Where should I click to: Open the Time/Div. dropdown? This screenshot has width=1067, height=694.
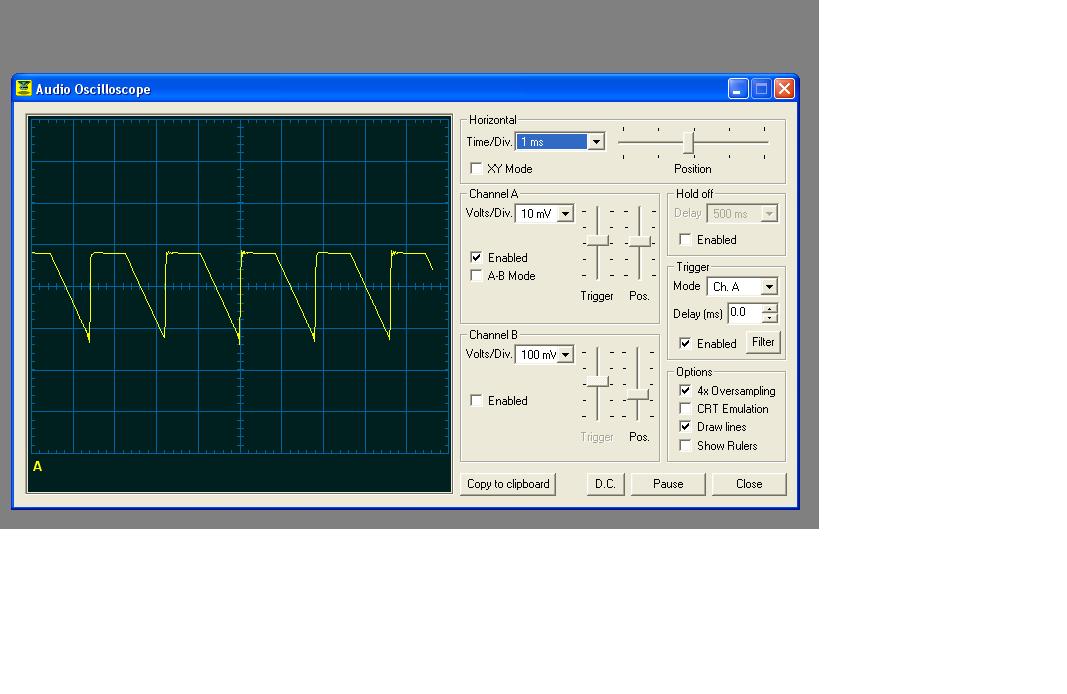595,142
